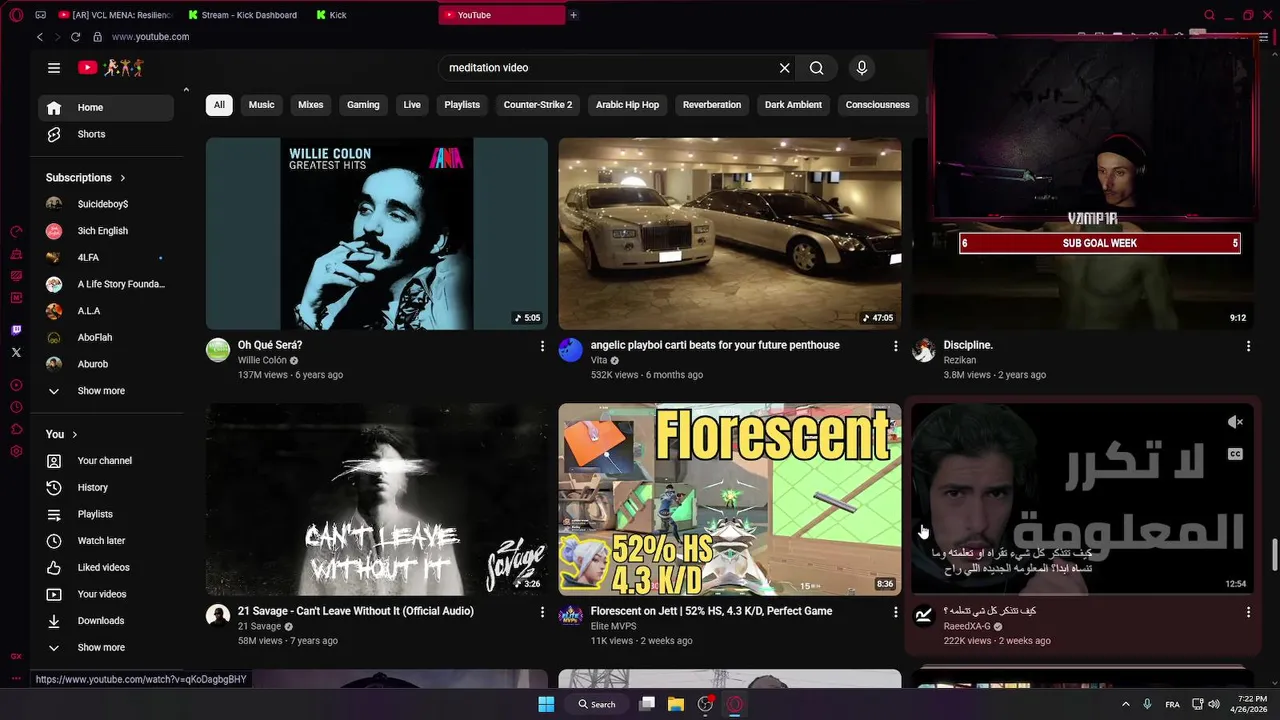Reload the page

tap(75, 37)
